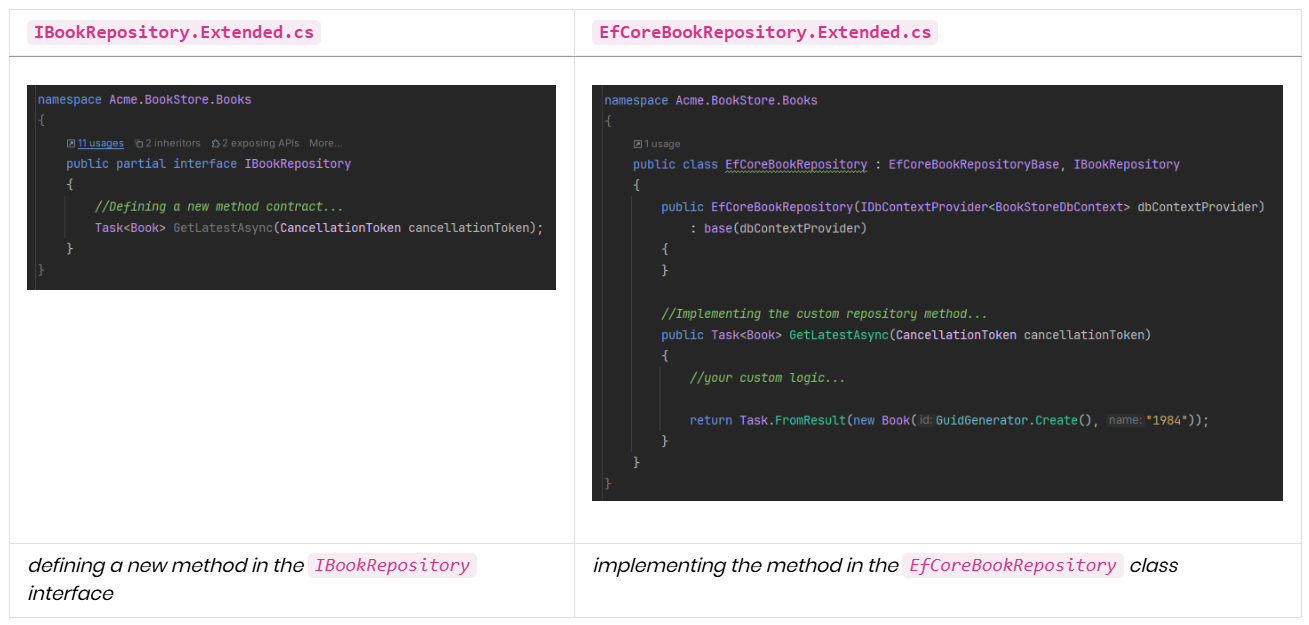Click the "2 exposing APIs" code lens hint
Viewport: 1309px width, 625px height.
[x=261, y=143]
